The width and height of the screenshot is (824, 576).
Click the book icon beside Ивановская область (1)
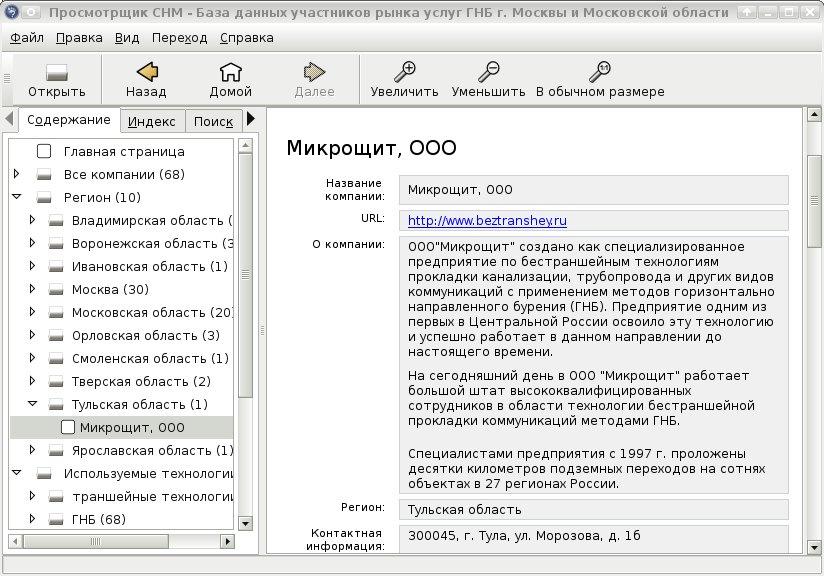[x=56, y=266]
